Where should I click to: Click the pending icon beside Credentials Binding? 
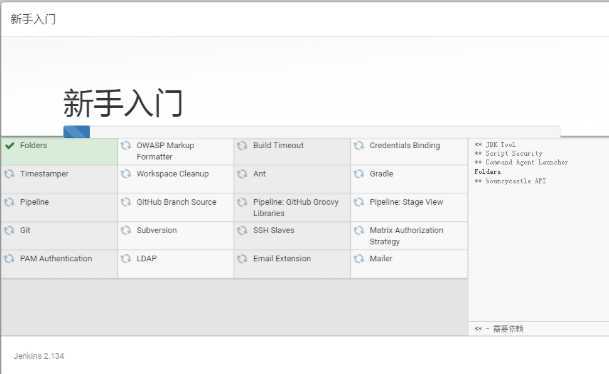(358, 146)
